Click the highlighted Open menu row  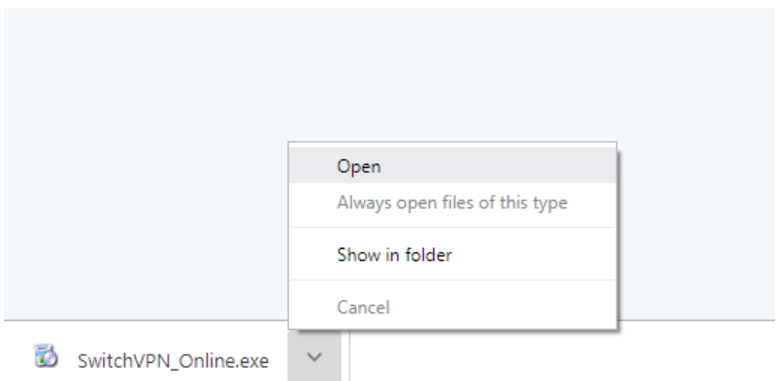(453, 166)
